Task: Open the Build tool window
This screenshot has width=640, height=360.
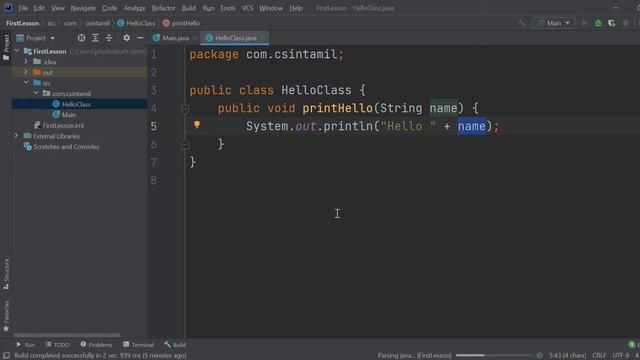Action: [x=175, y=345]
